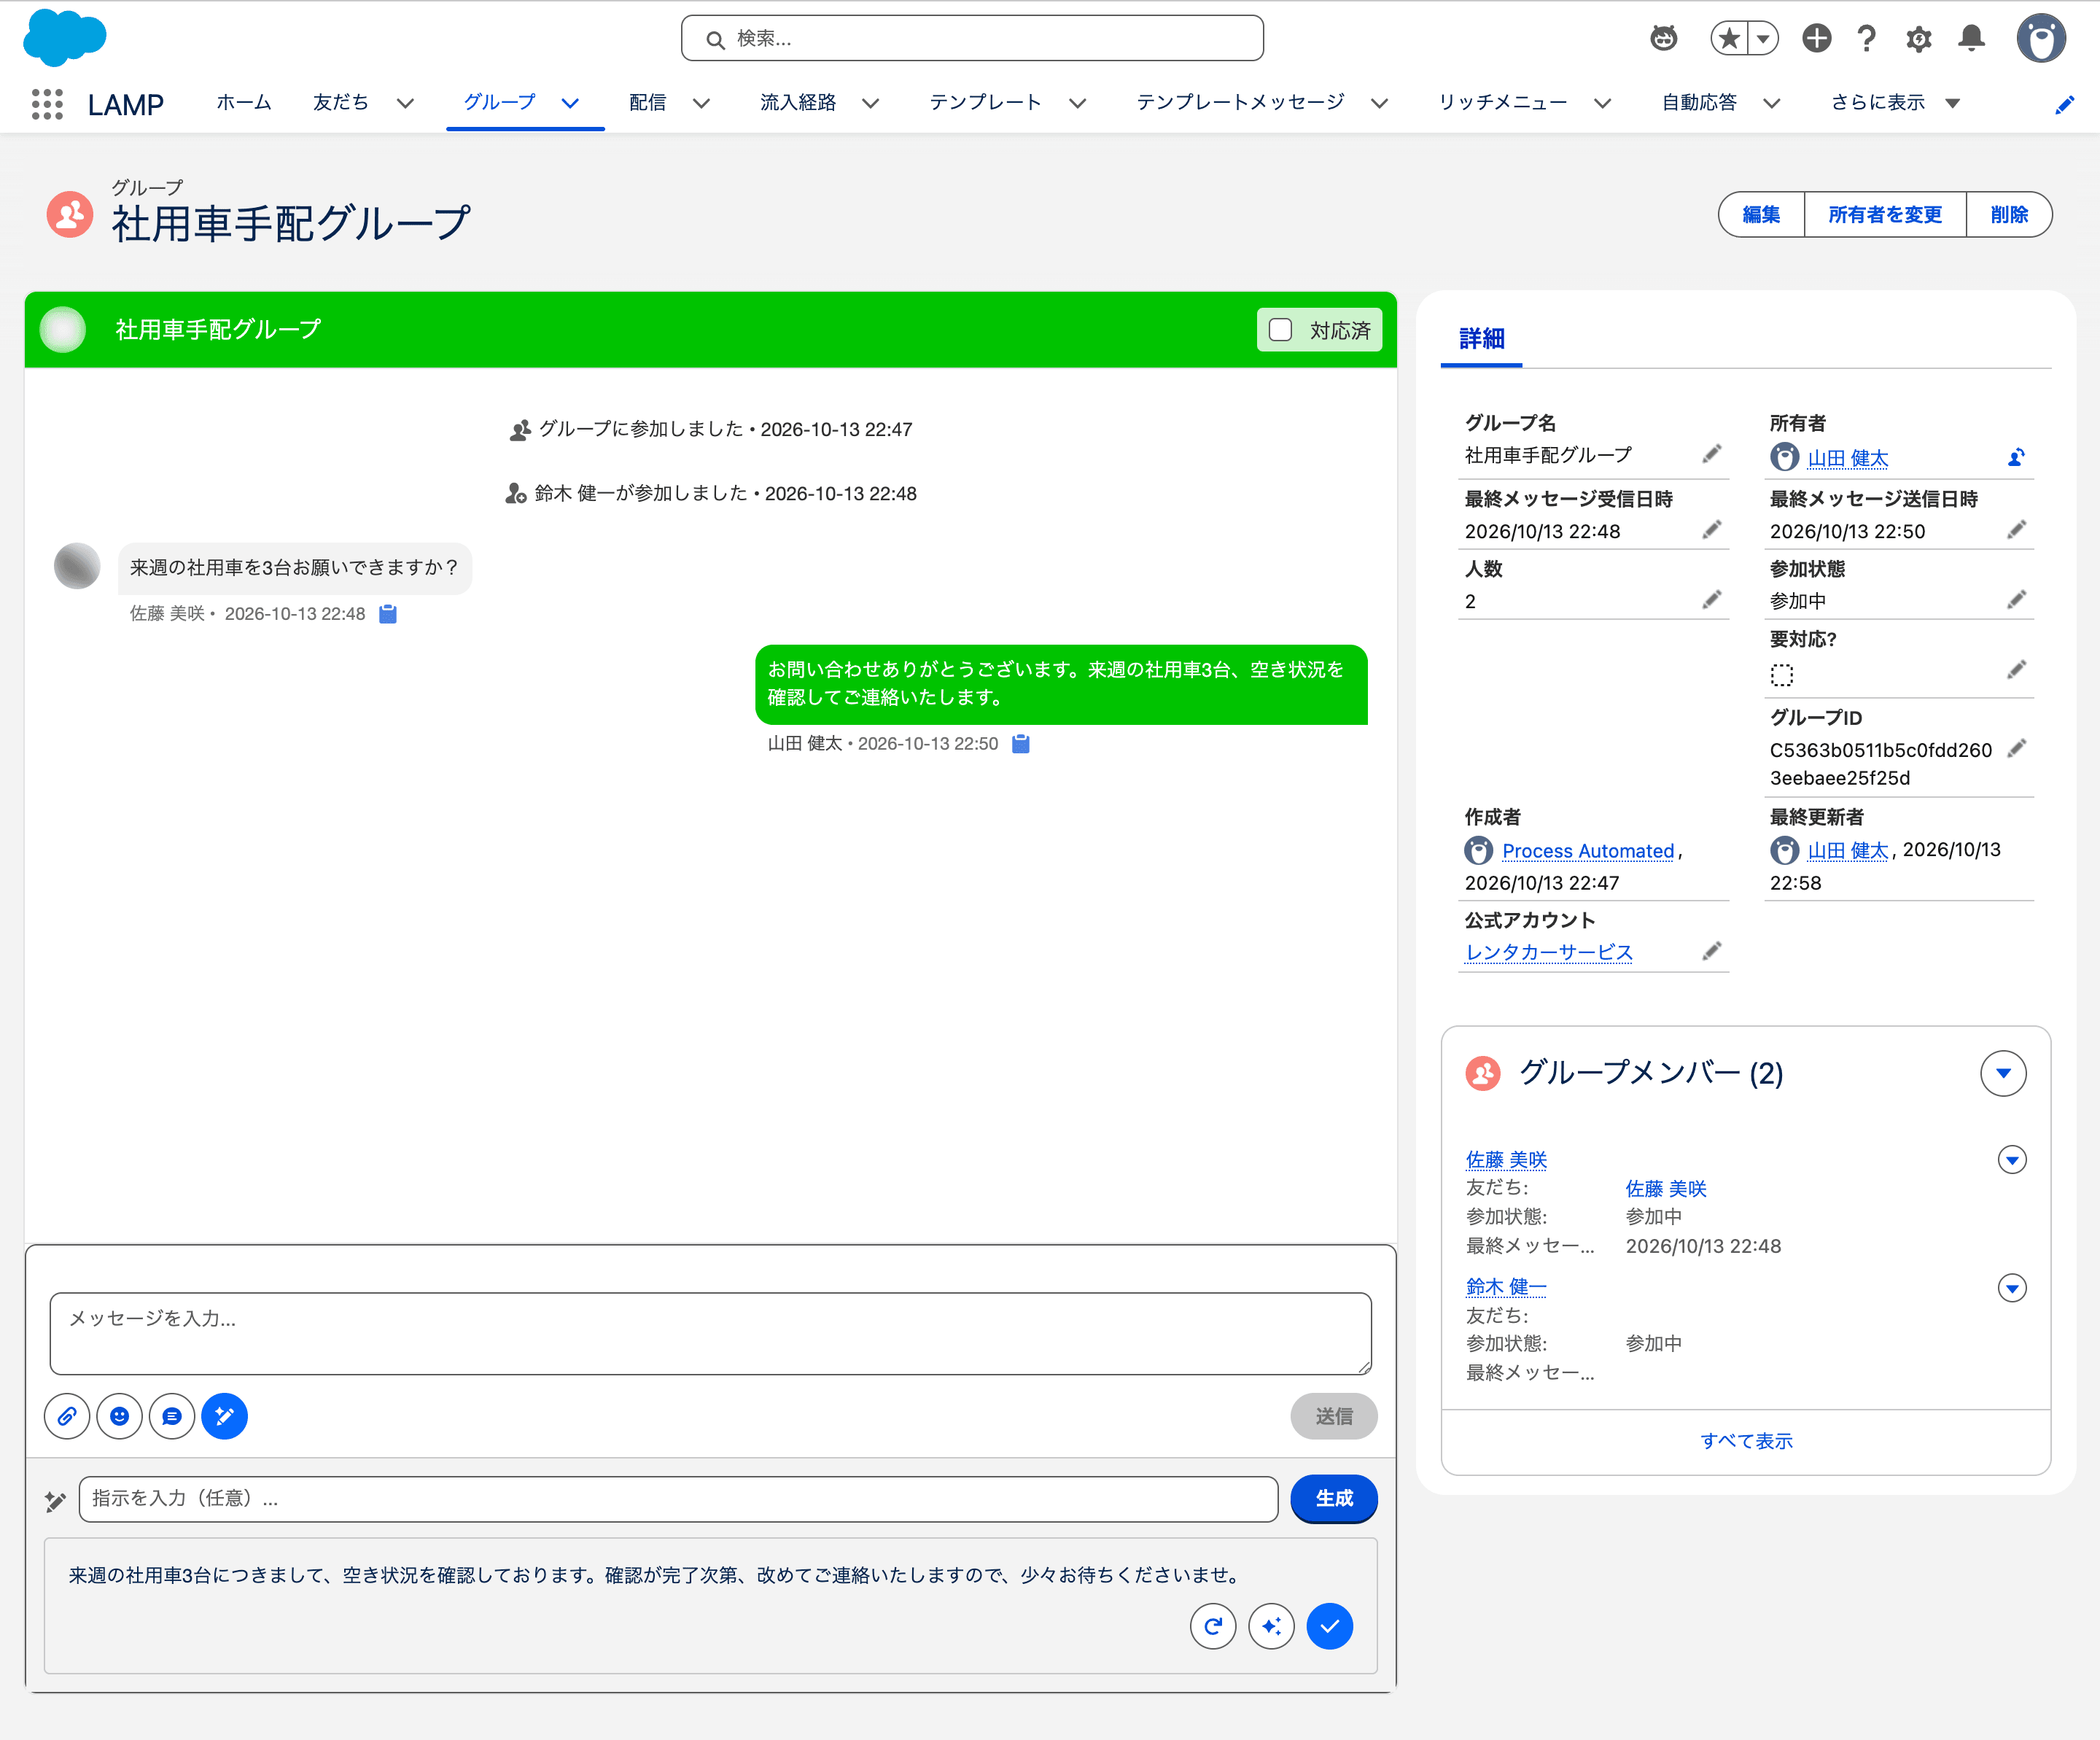
Task: Check the 対応済 checkbox
Action: tap(1280, 330)
